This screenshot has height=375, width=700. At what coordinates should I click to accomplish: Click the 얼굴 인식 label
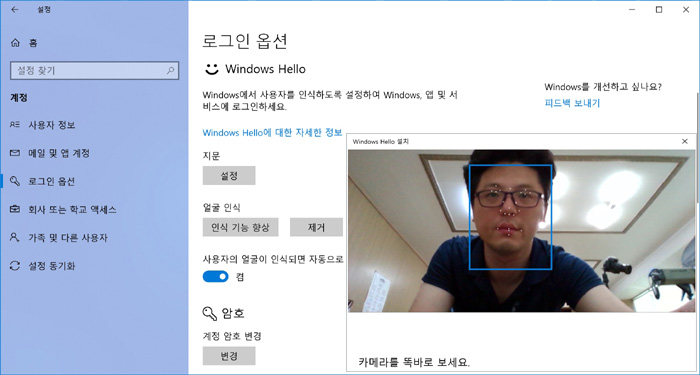[x=221, y=207]
